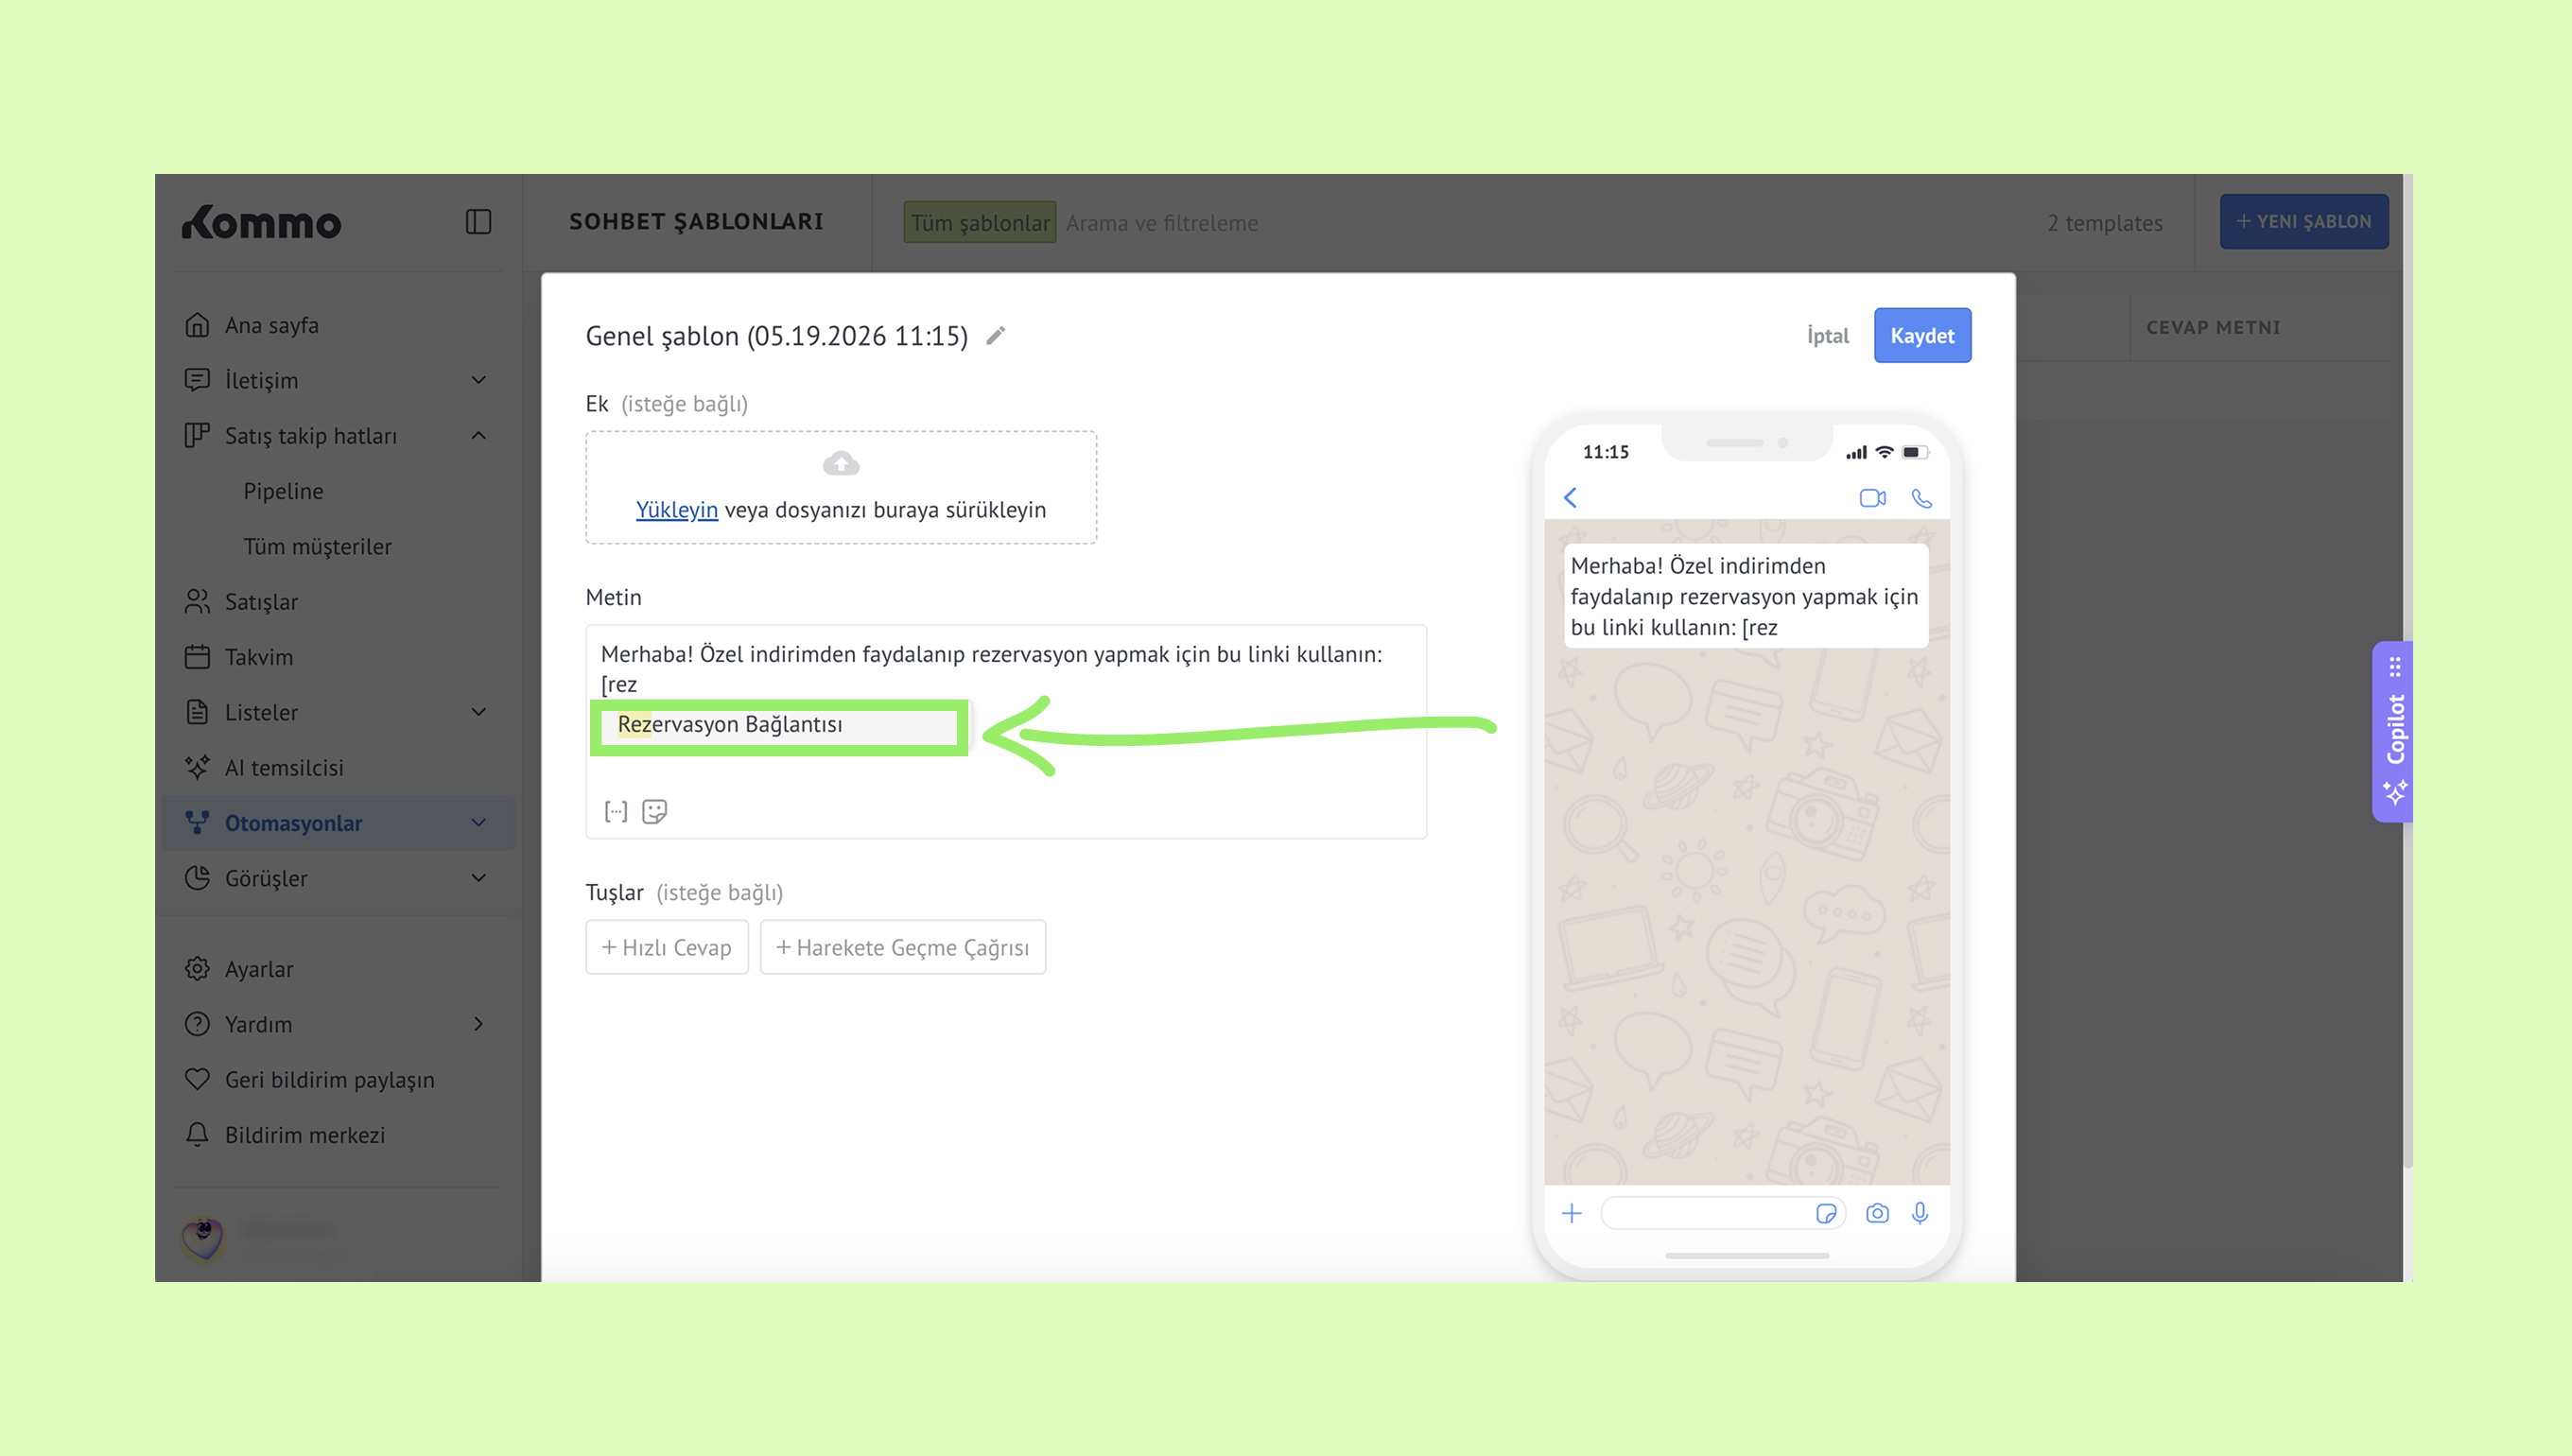
Task: Open sticker emoji picker icon
Action: [x=654, y=811]
